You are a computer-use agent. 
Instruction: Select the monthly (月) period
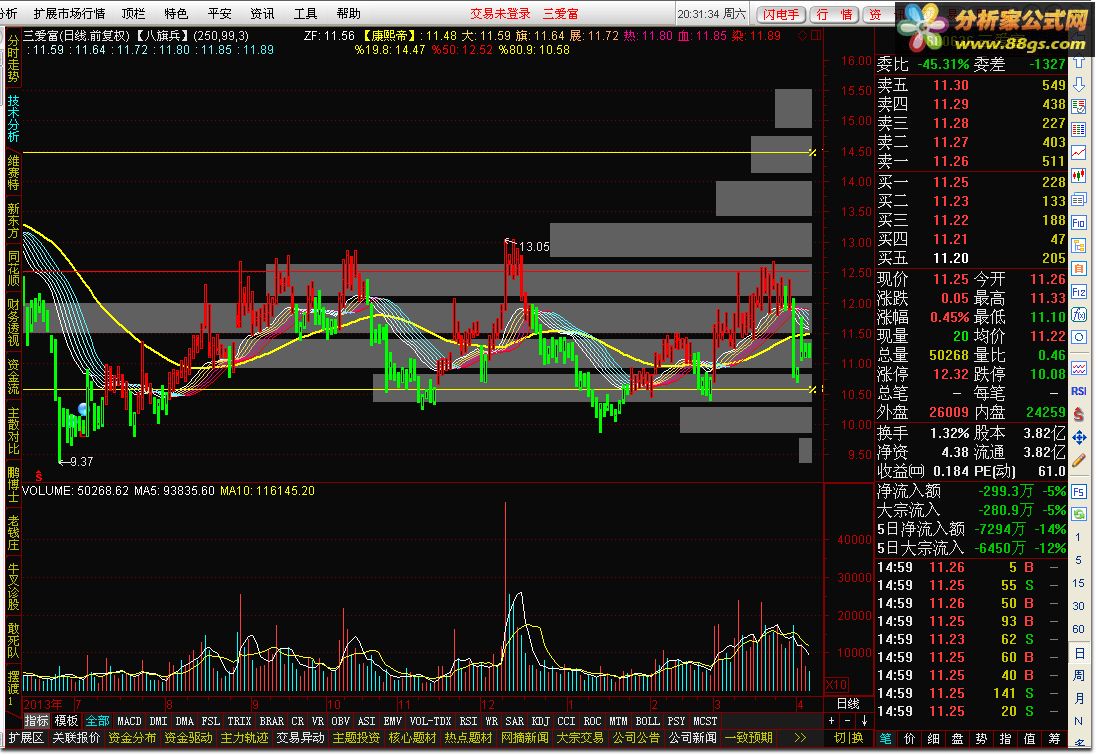point(1078,699)
